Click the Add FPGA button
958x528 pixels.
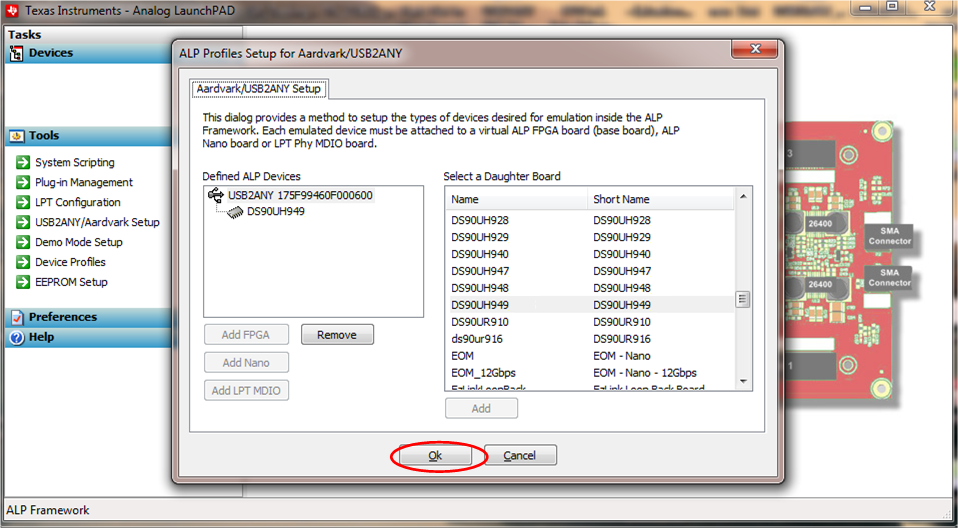pos(246,335)
